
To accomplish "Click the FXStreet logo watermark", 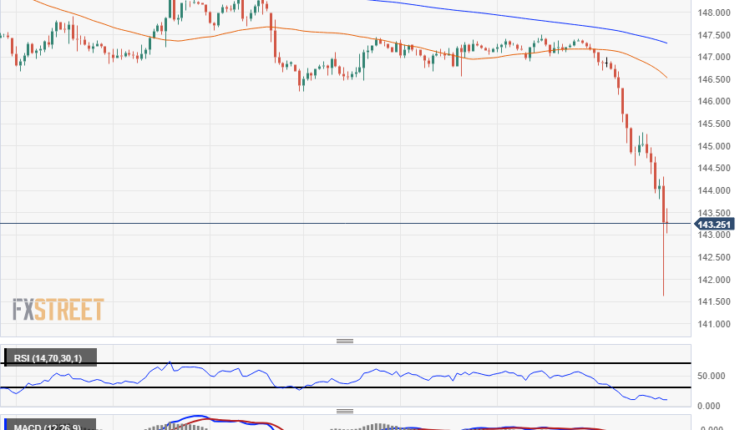I will (58, 310).
